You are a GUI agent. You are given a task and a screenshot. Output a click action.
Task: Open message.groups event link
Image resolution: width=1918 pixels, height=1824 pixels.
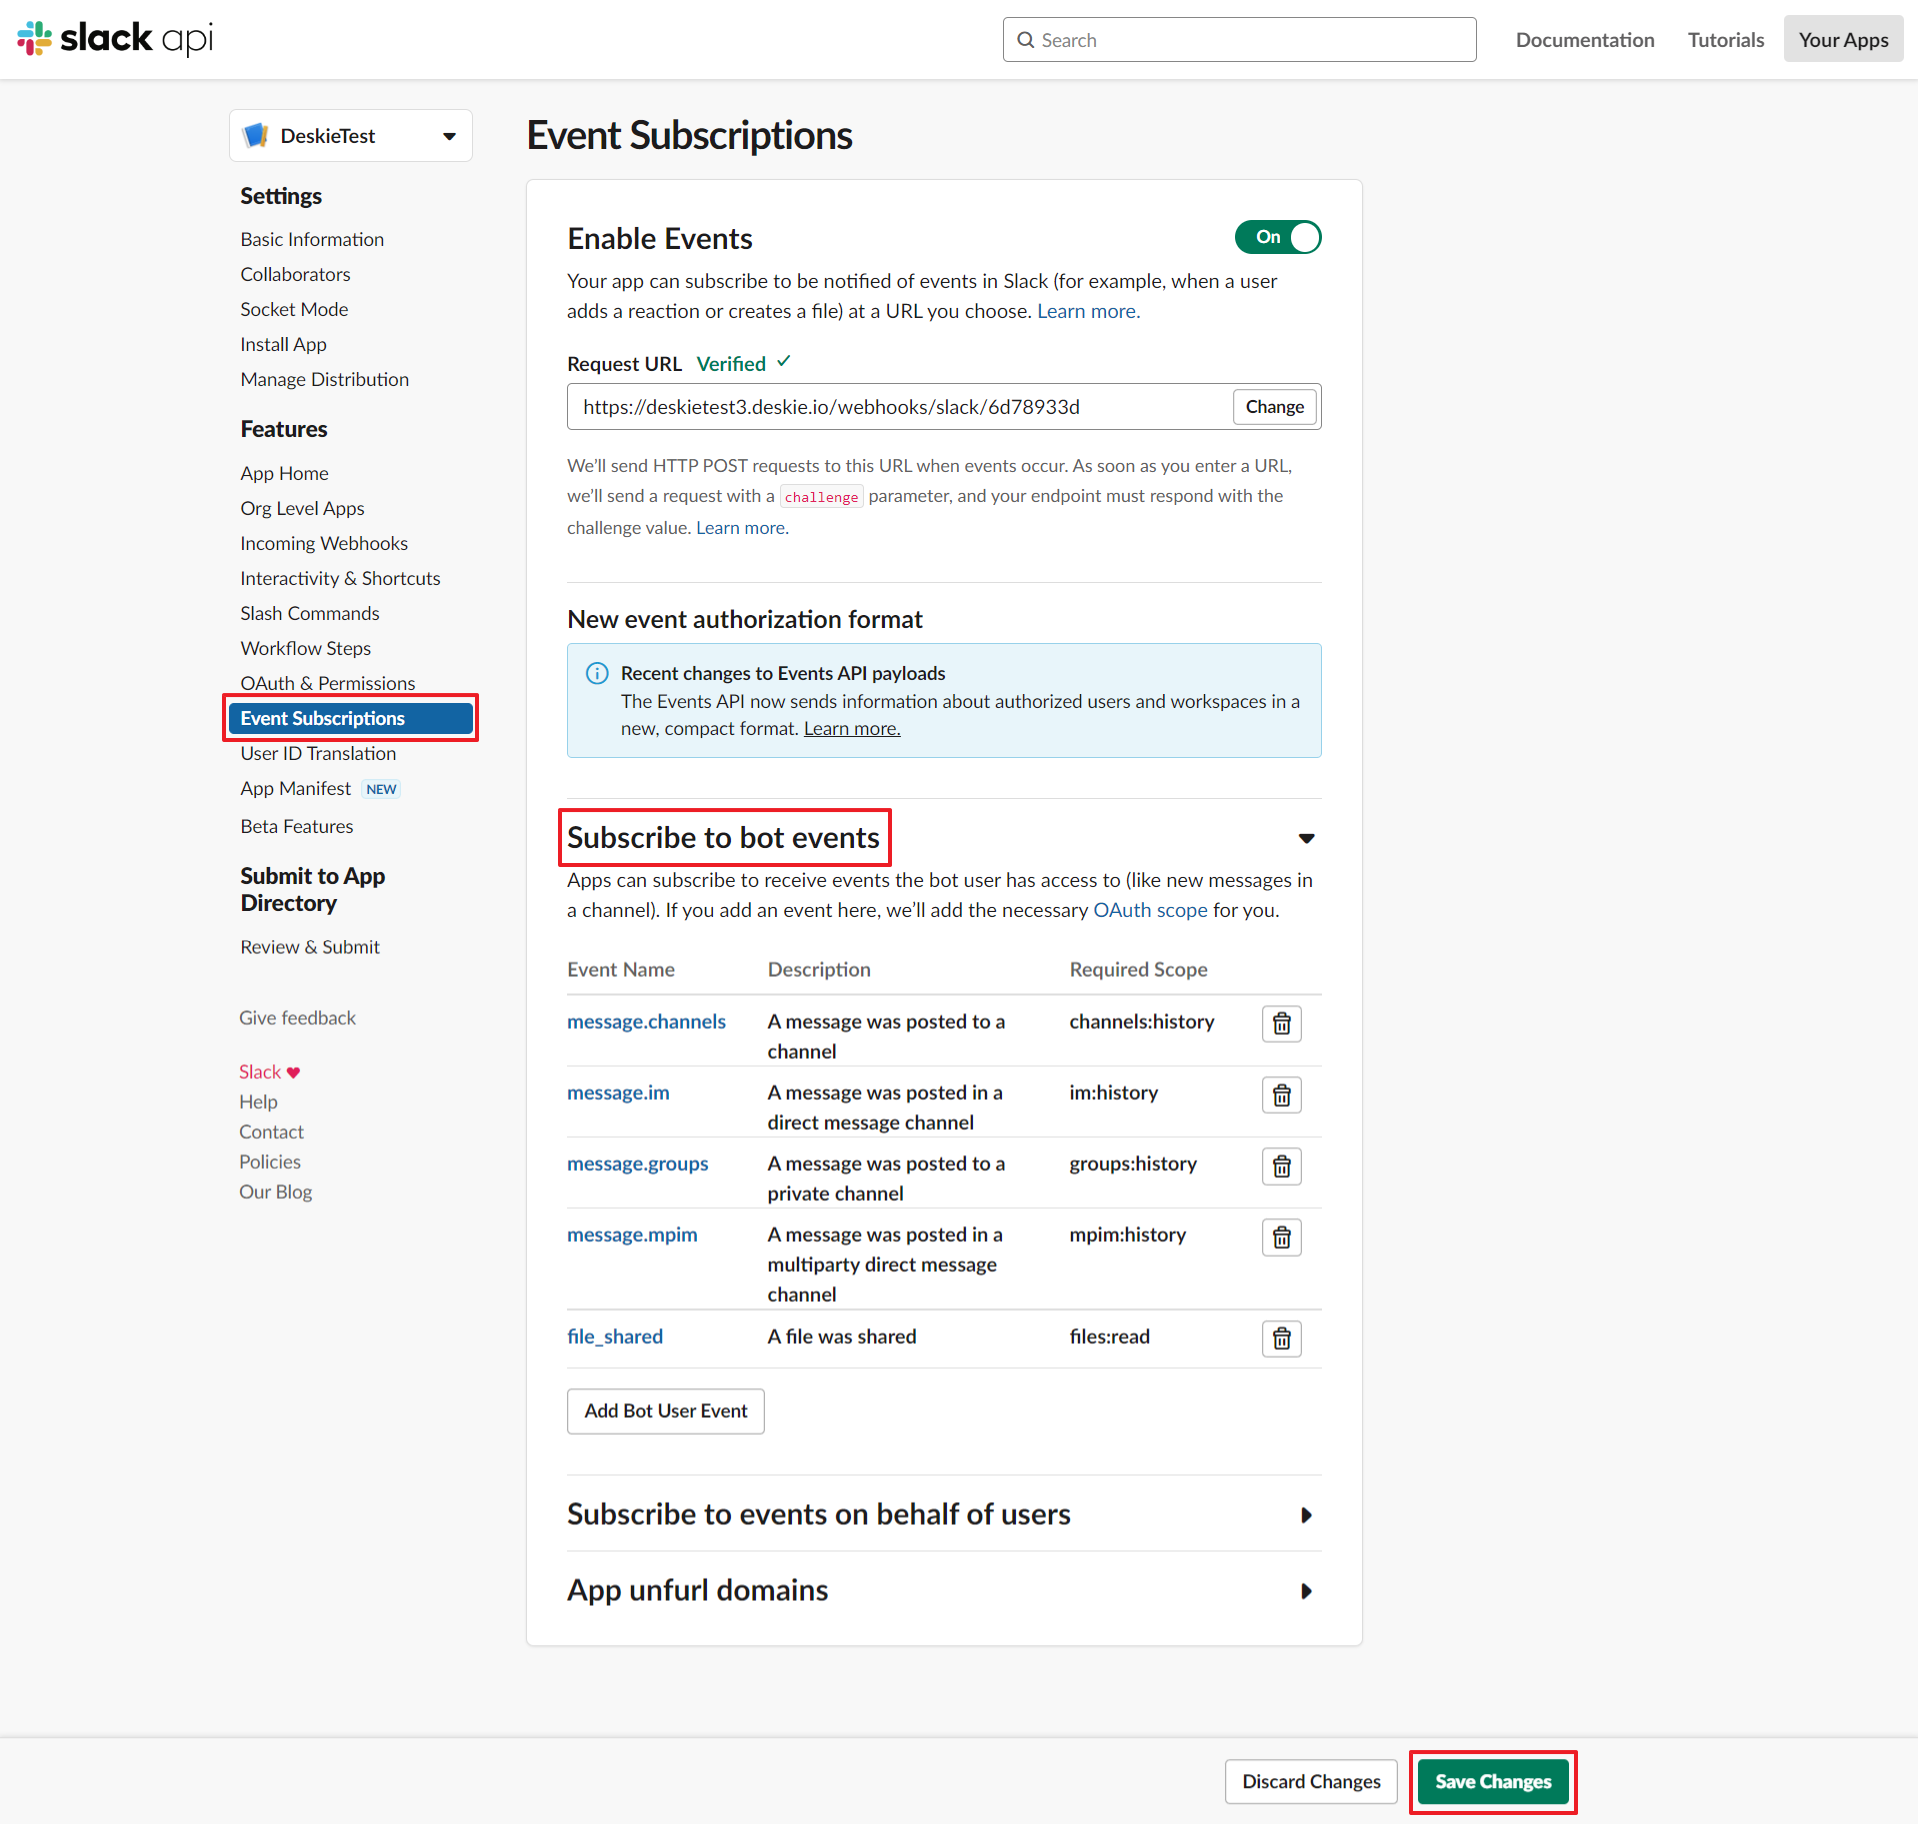[637, 1164]
